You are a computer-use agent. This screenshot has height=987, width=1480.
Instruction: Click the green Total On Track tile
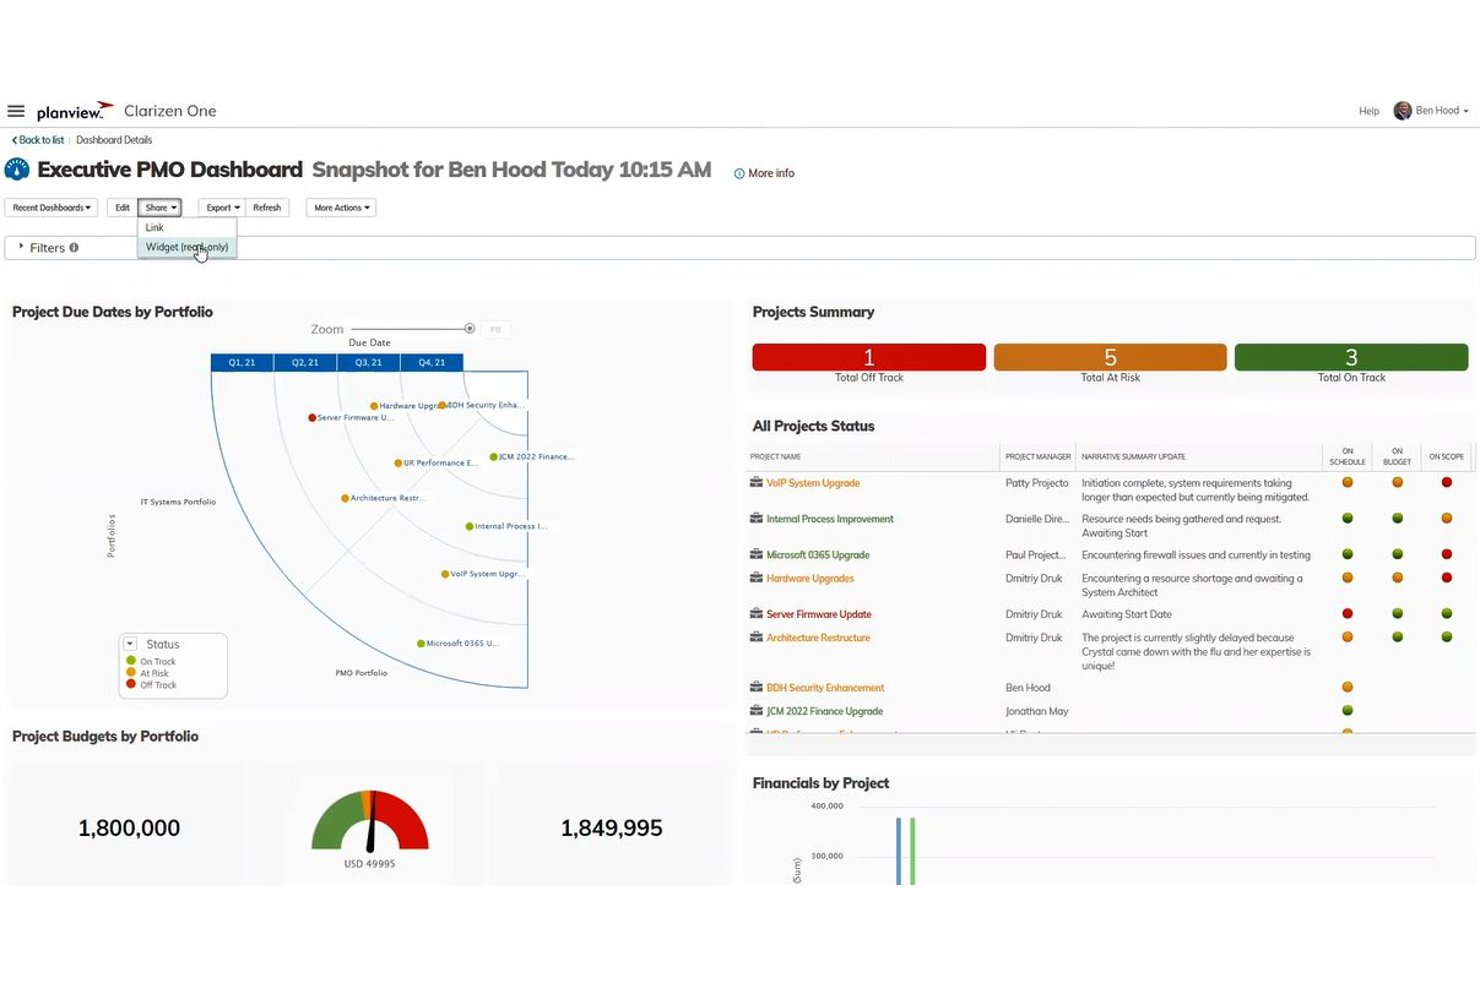1351,357
